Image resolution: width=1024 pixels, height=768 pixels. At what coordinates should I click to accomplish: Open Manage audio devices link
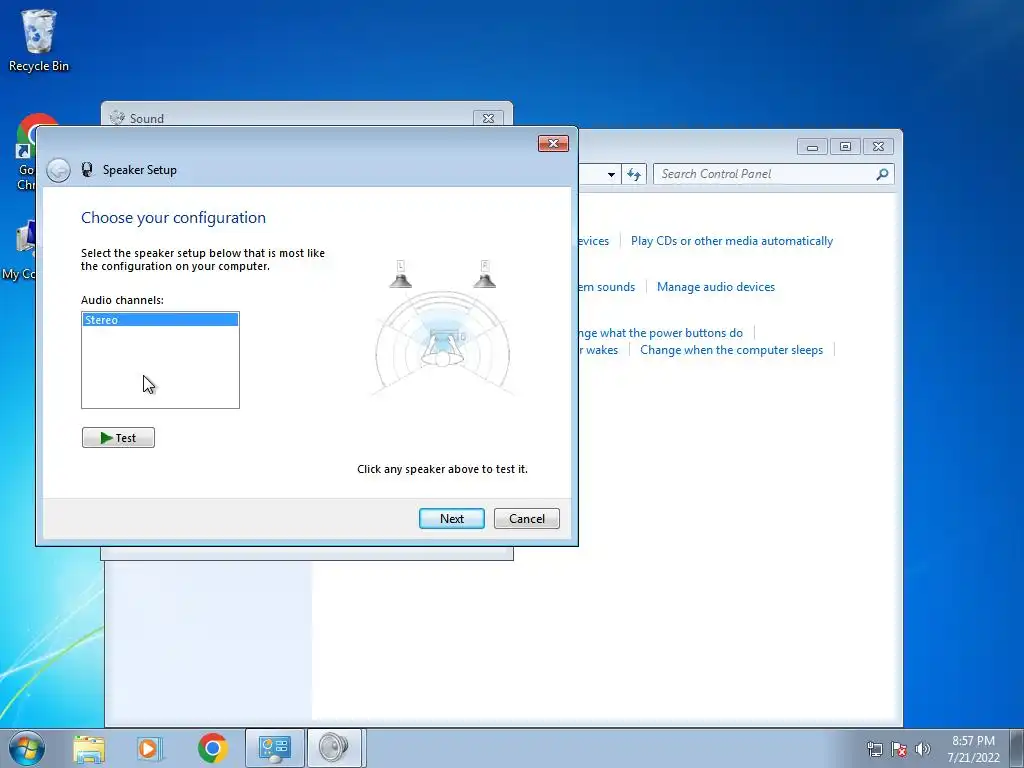pos(716,287)
